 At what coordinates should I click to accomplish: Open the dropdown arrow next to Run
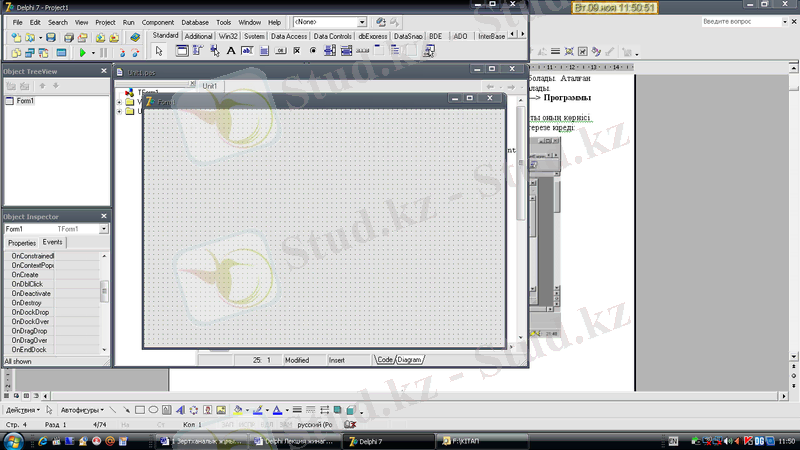(93, 53)
